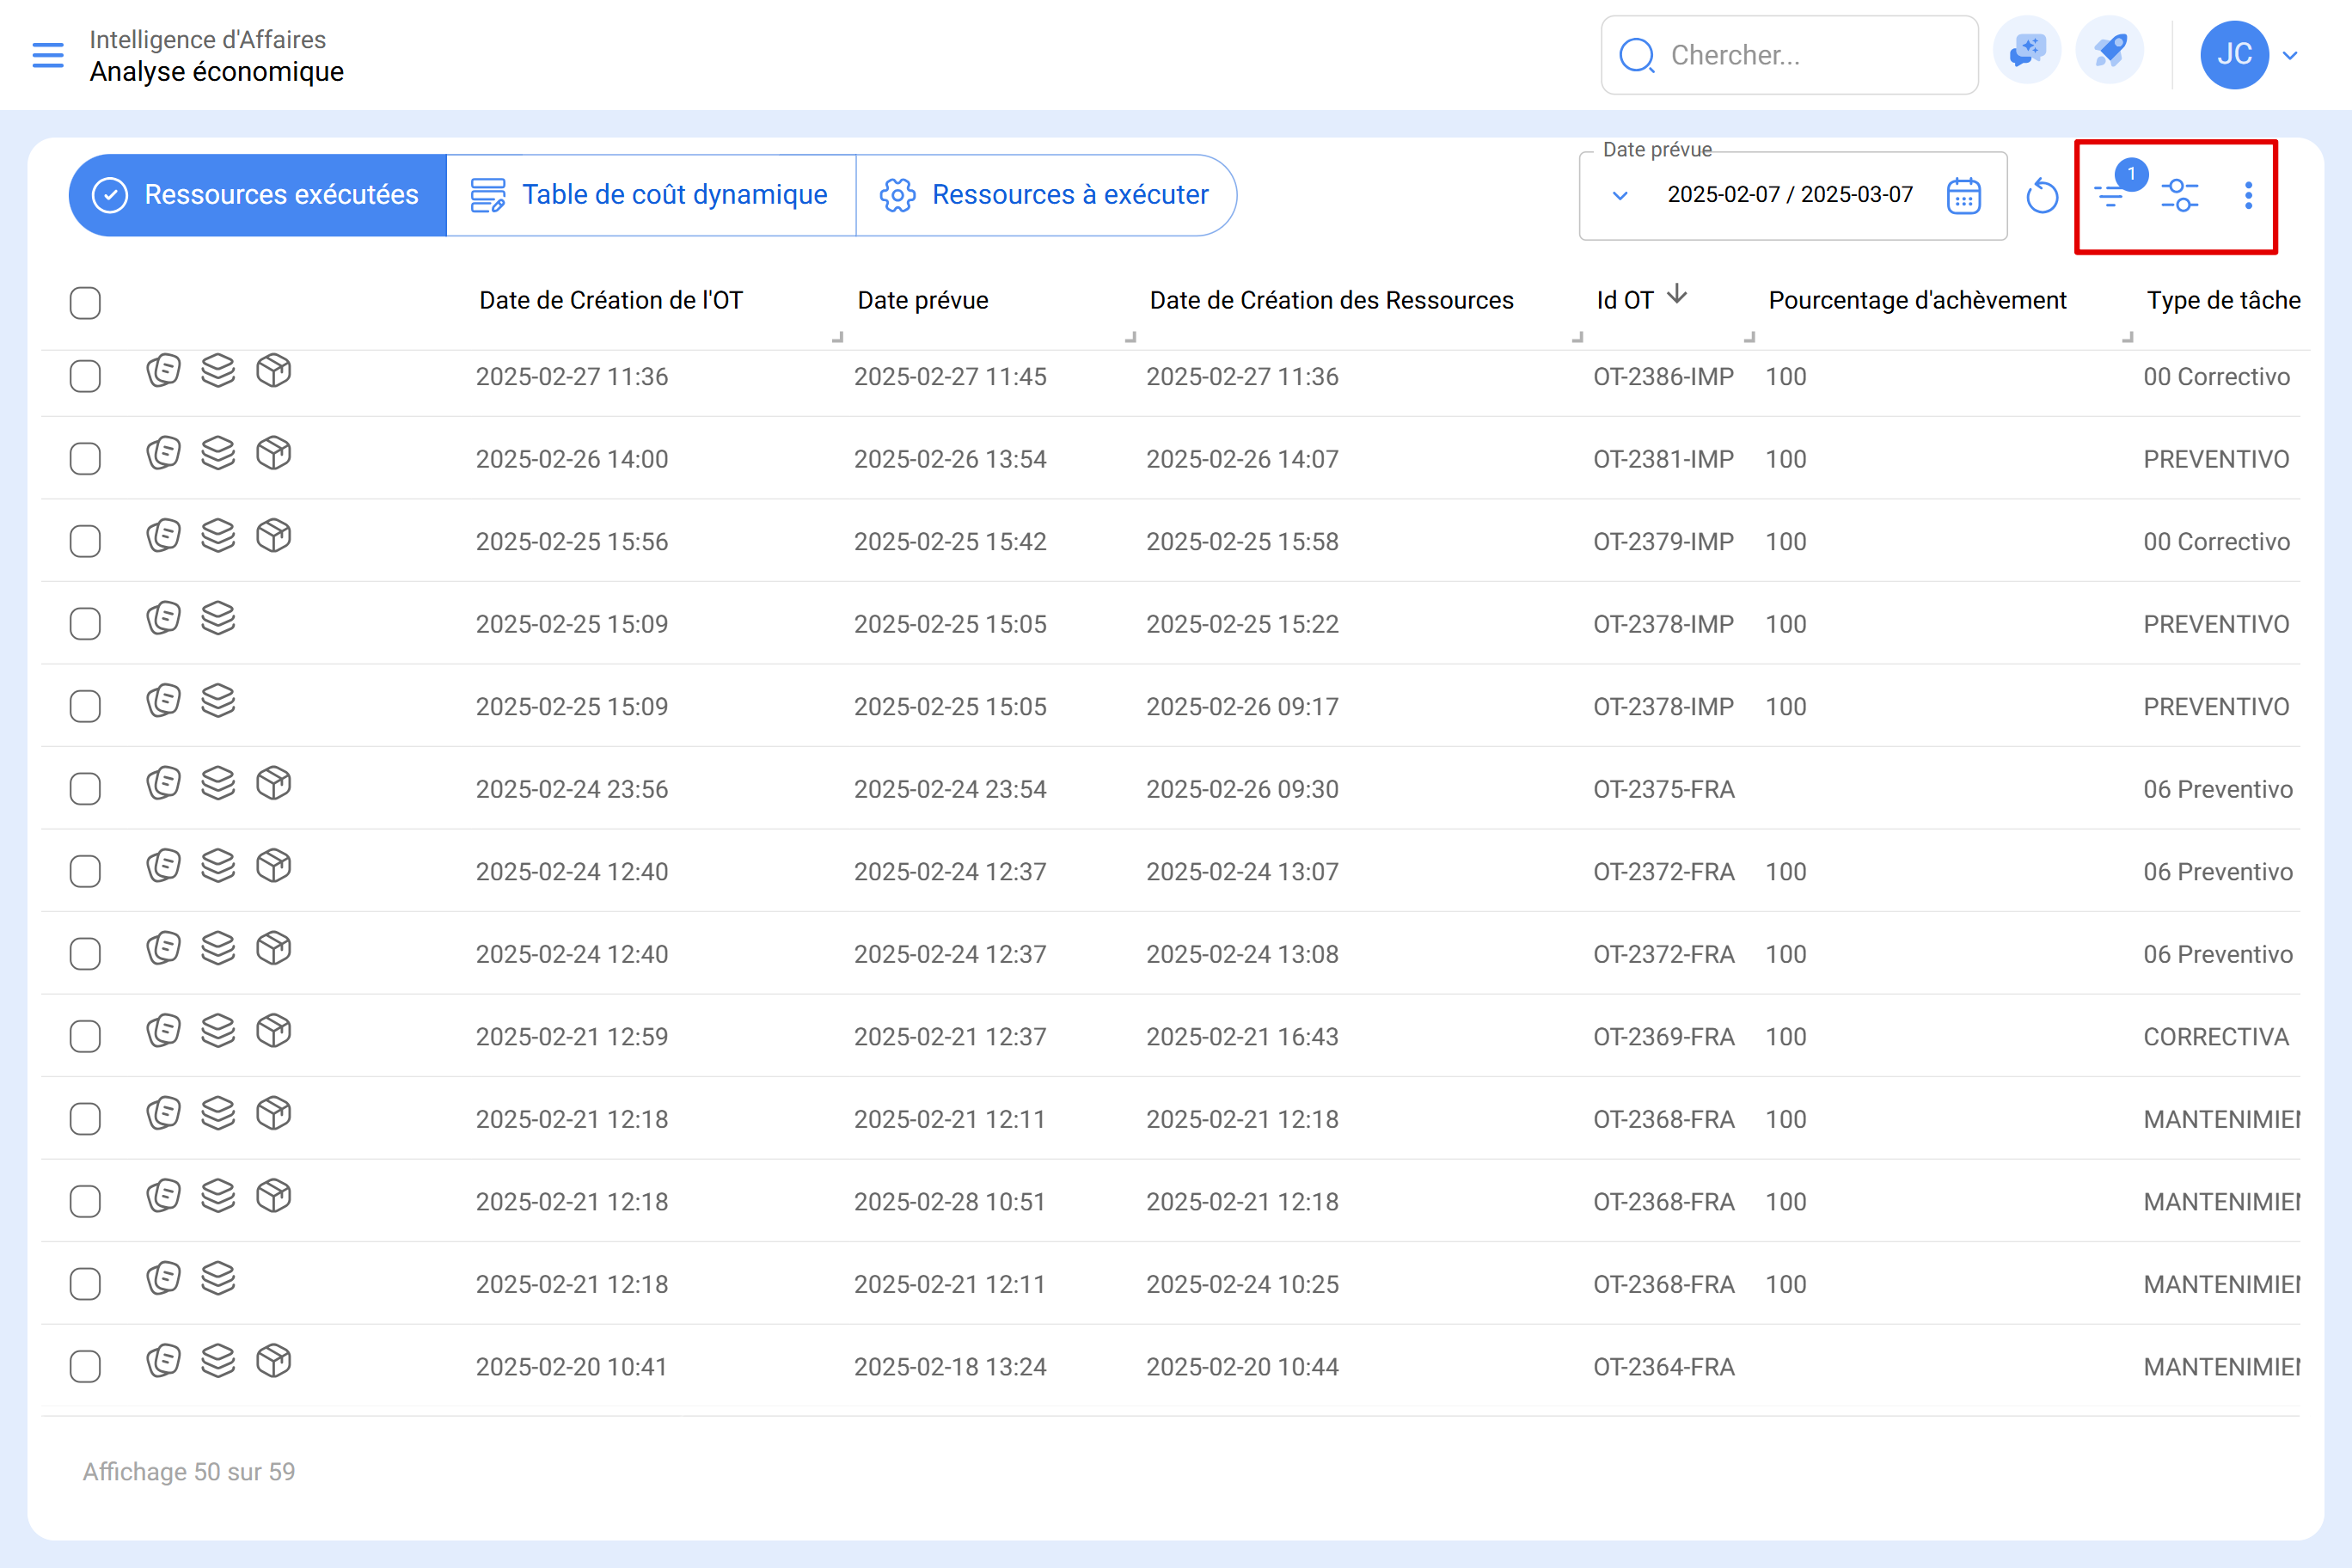2352x1568 pixels.
Task: Click the 2025-02-26 09:17 resource creation cell
Action: pos(1242,707)
